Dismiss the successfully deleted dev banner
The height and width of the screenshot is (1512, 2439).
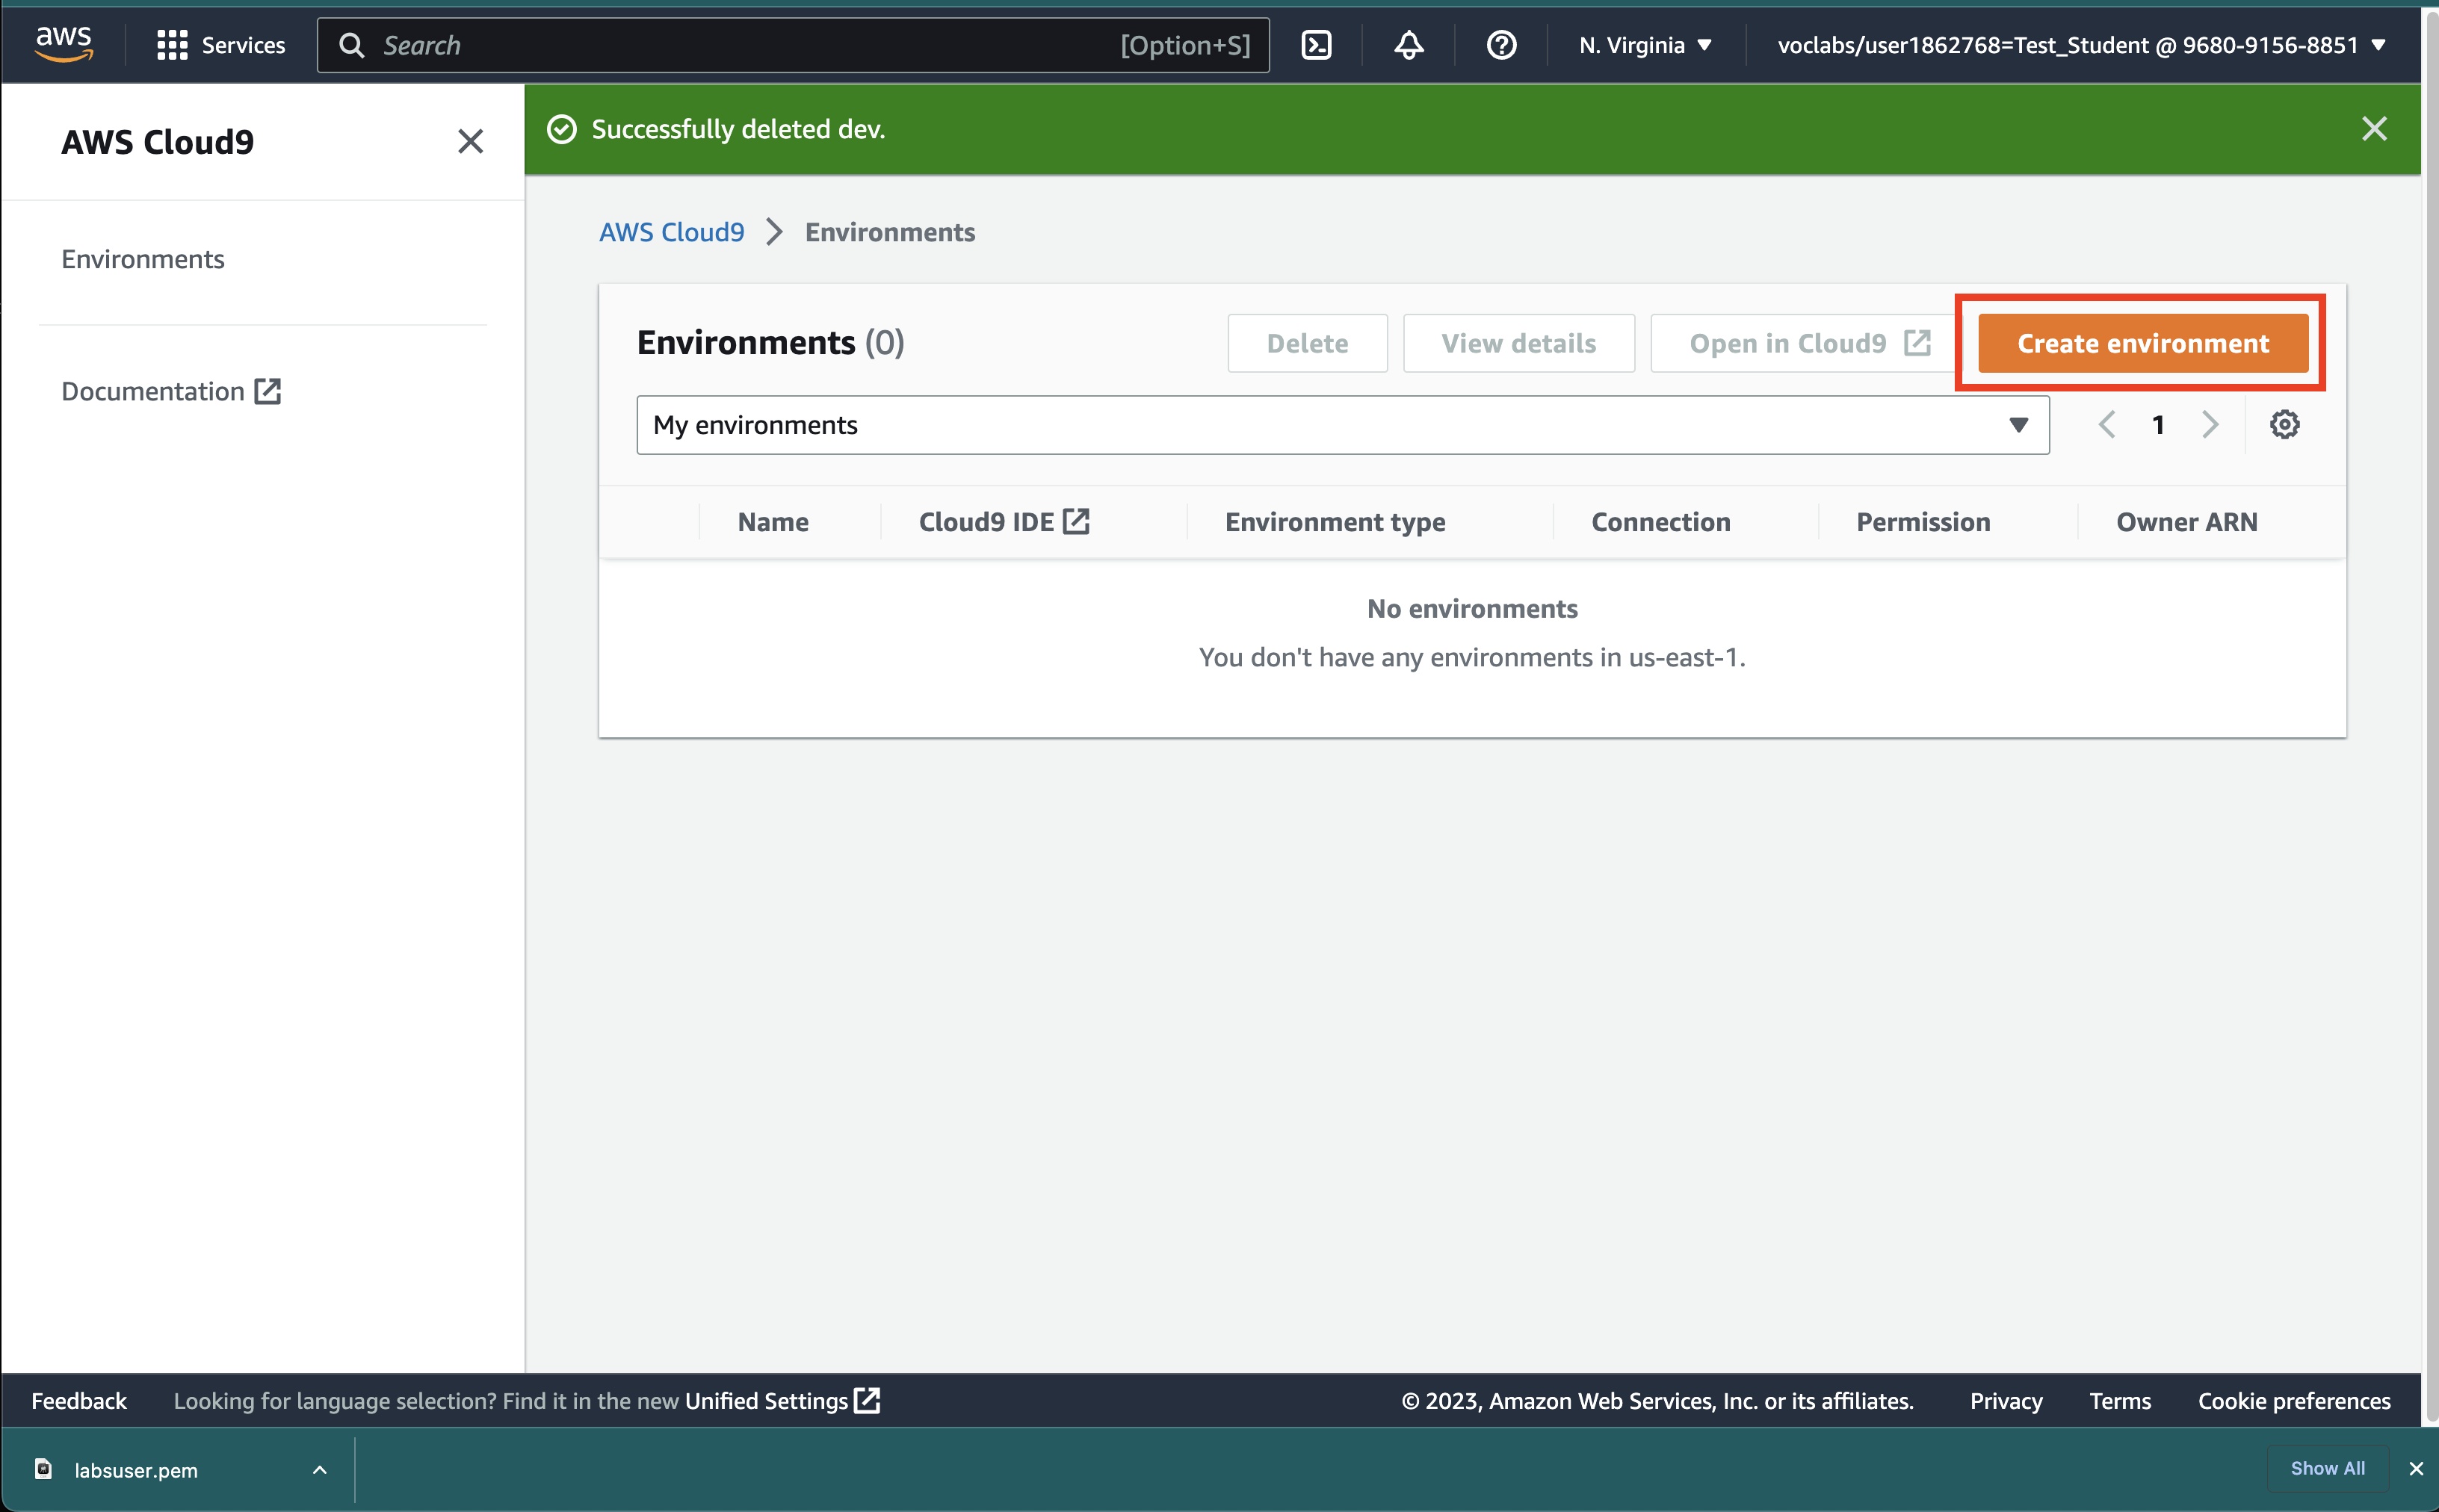tap(2374, 129)
